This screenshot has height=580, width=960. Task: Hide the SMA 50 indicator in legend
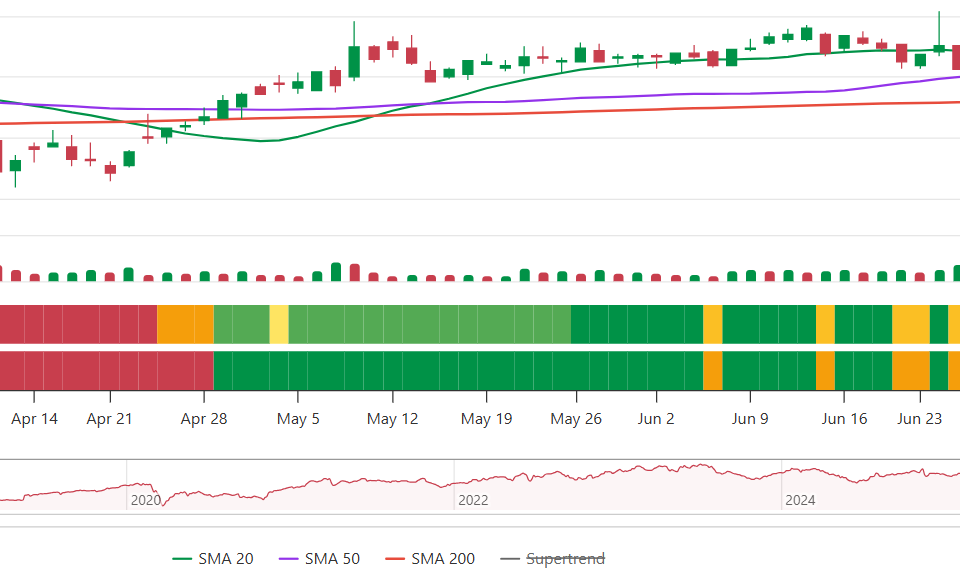tap(319, 559)
